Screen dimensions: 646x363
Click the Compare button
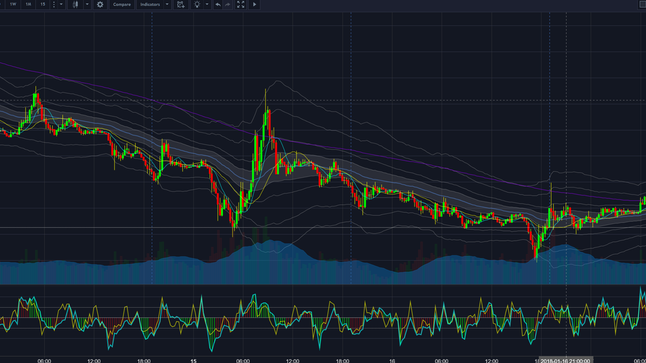122,4
